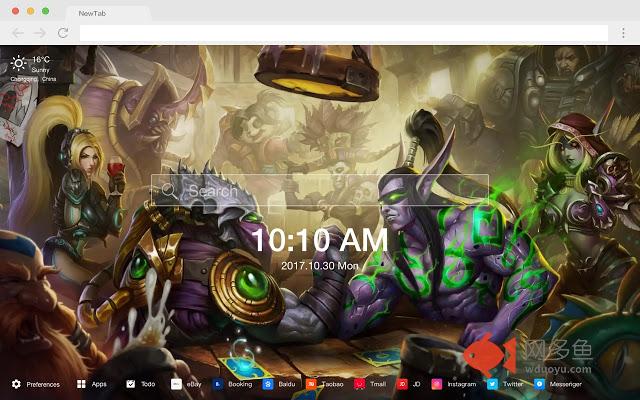Viewport: 640px width, 400px height.
Task: Click the yellow macOS minimize button
Action: 31,11
